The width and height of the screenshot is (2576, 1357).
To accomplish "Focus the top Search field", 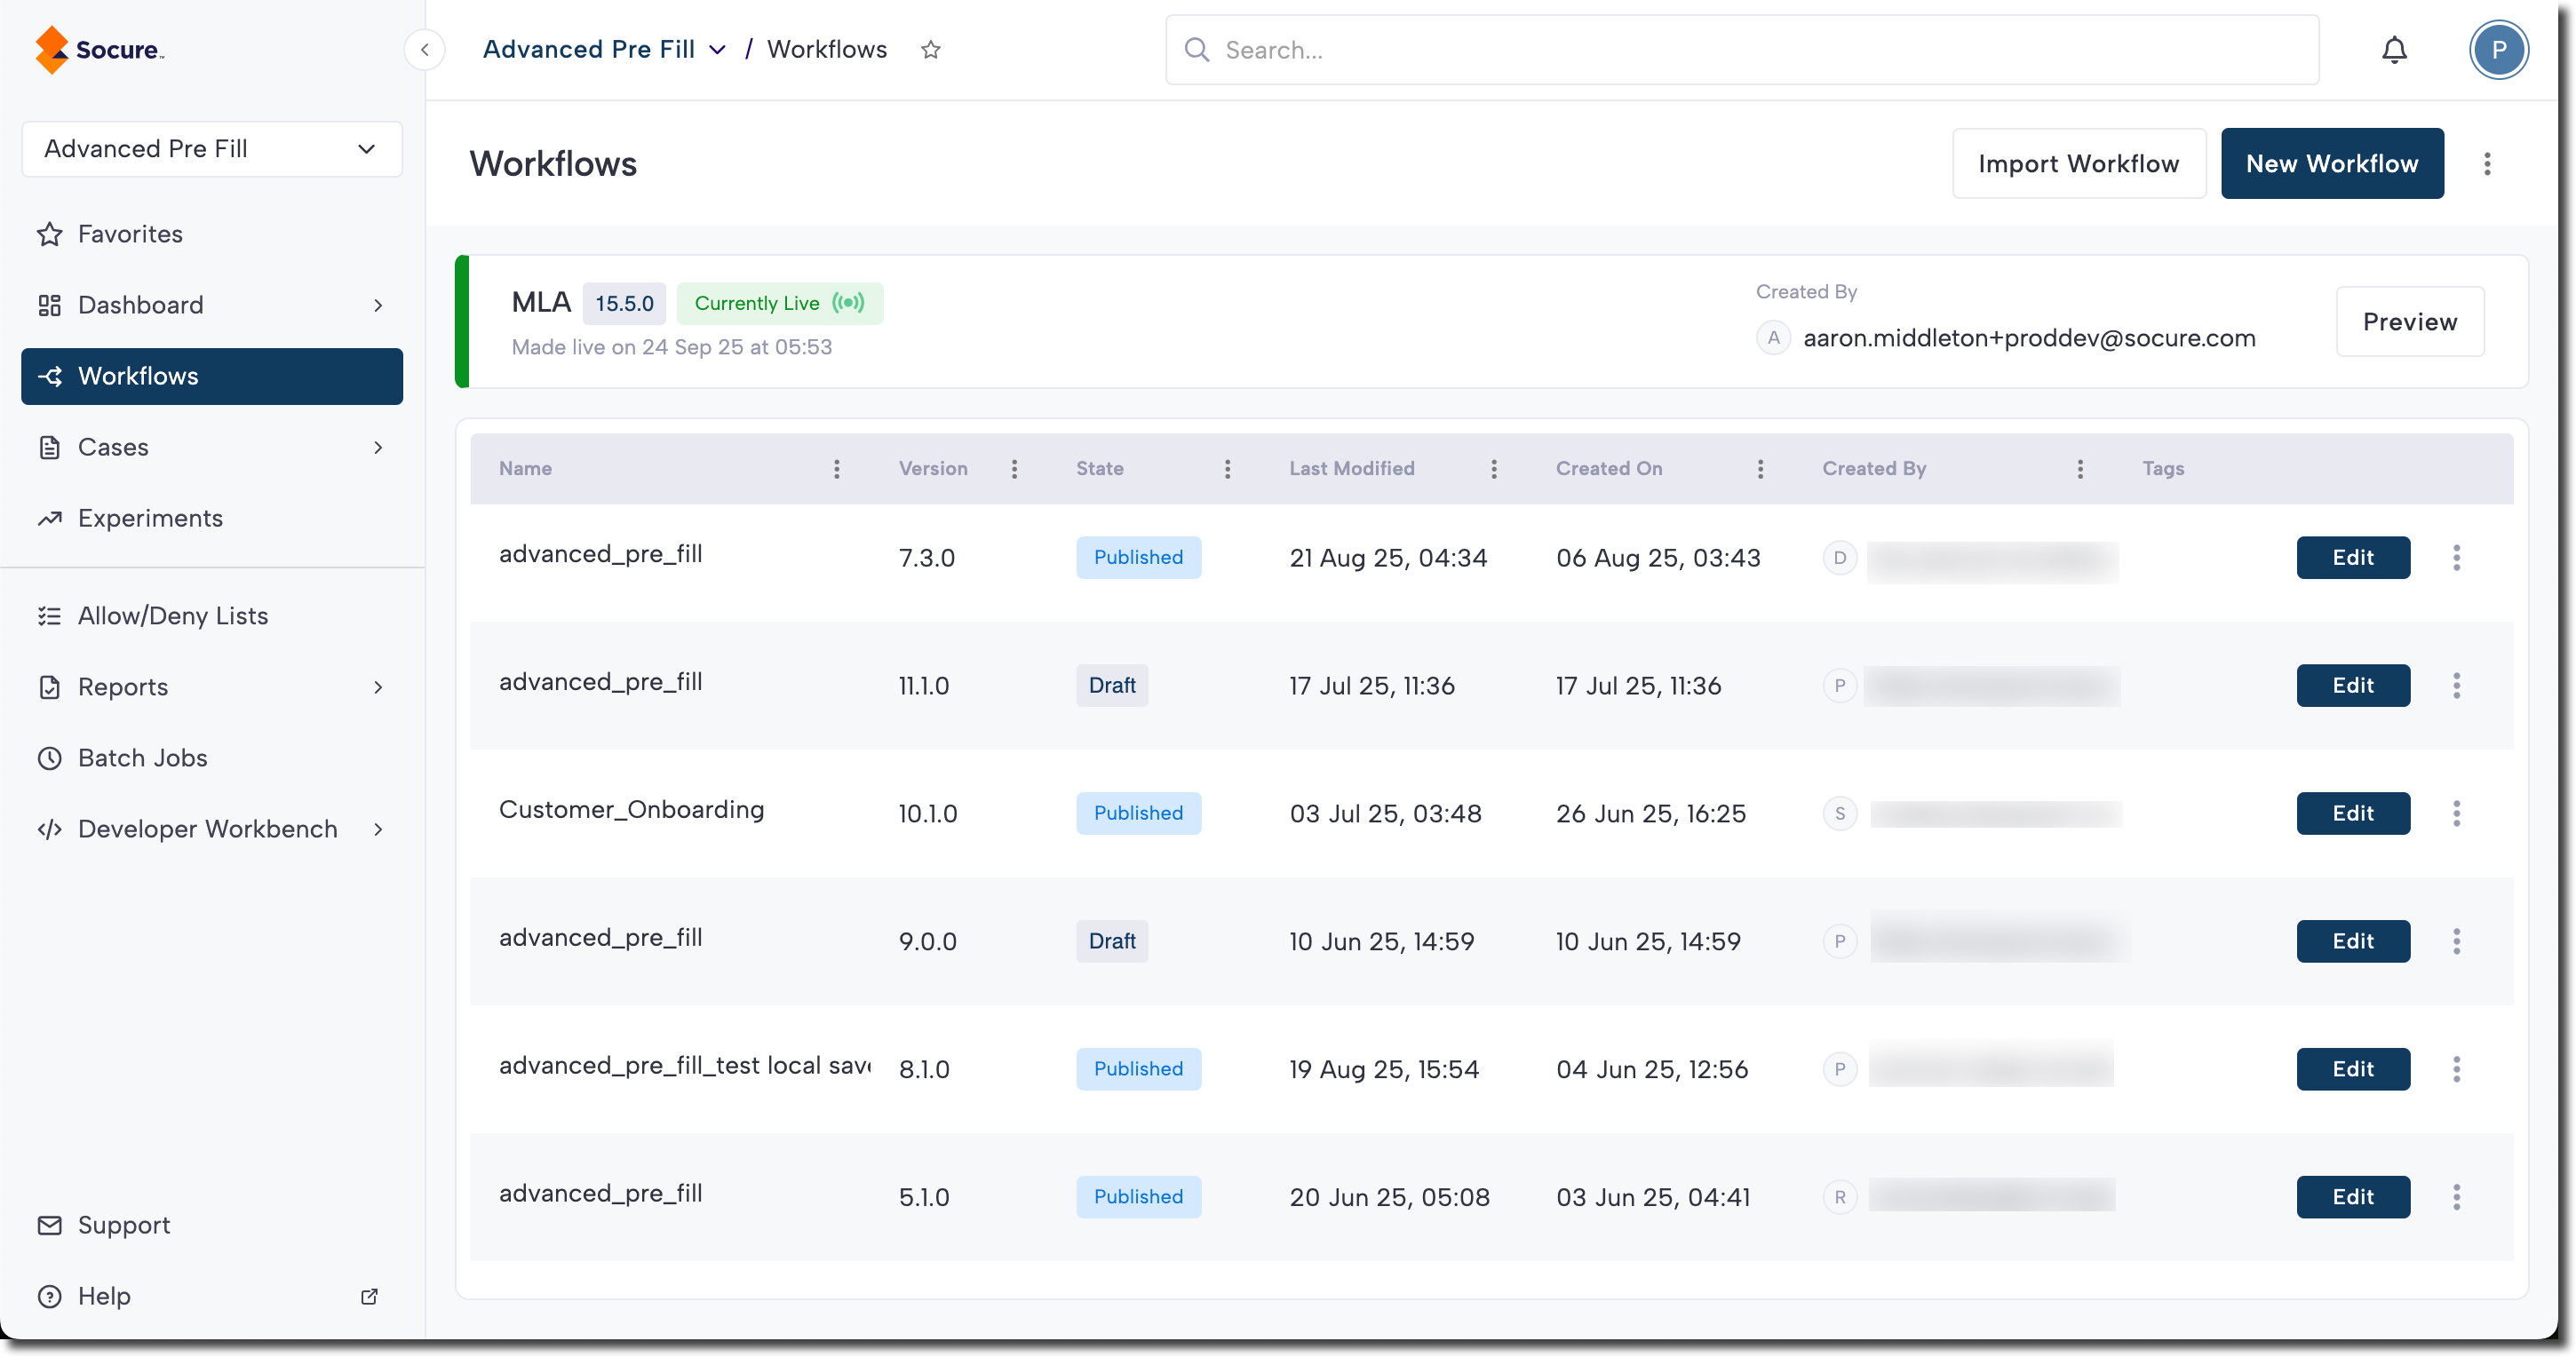I will tap(1740, 50).
